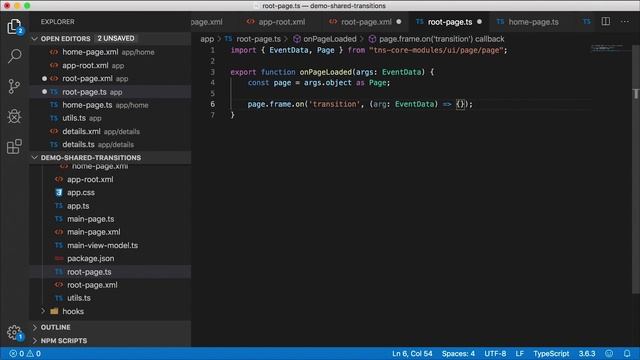This screenshot has height=360, width=640.
Task: Click TypeScript version 3.6.3
Action: click(587, 353)
